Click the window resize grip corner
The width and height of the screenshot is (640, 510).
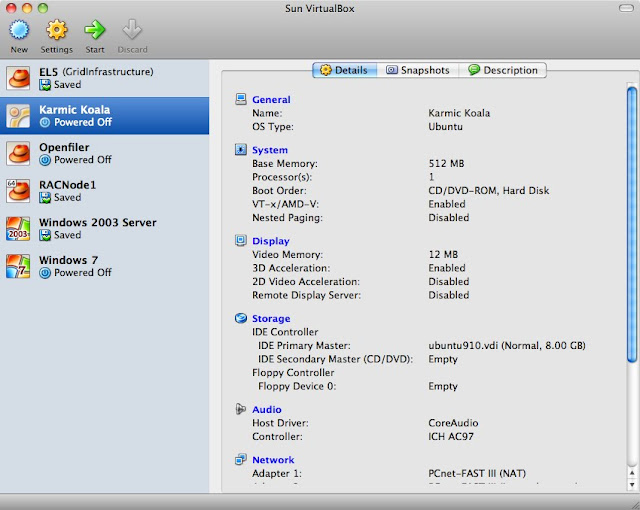[x=634, y=504]
